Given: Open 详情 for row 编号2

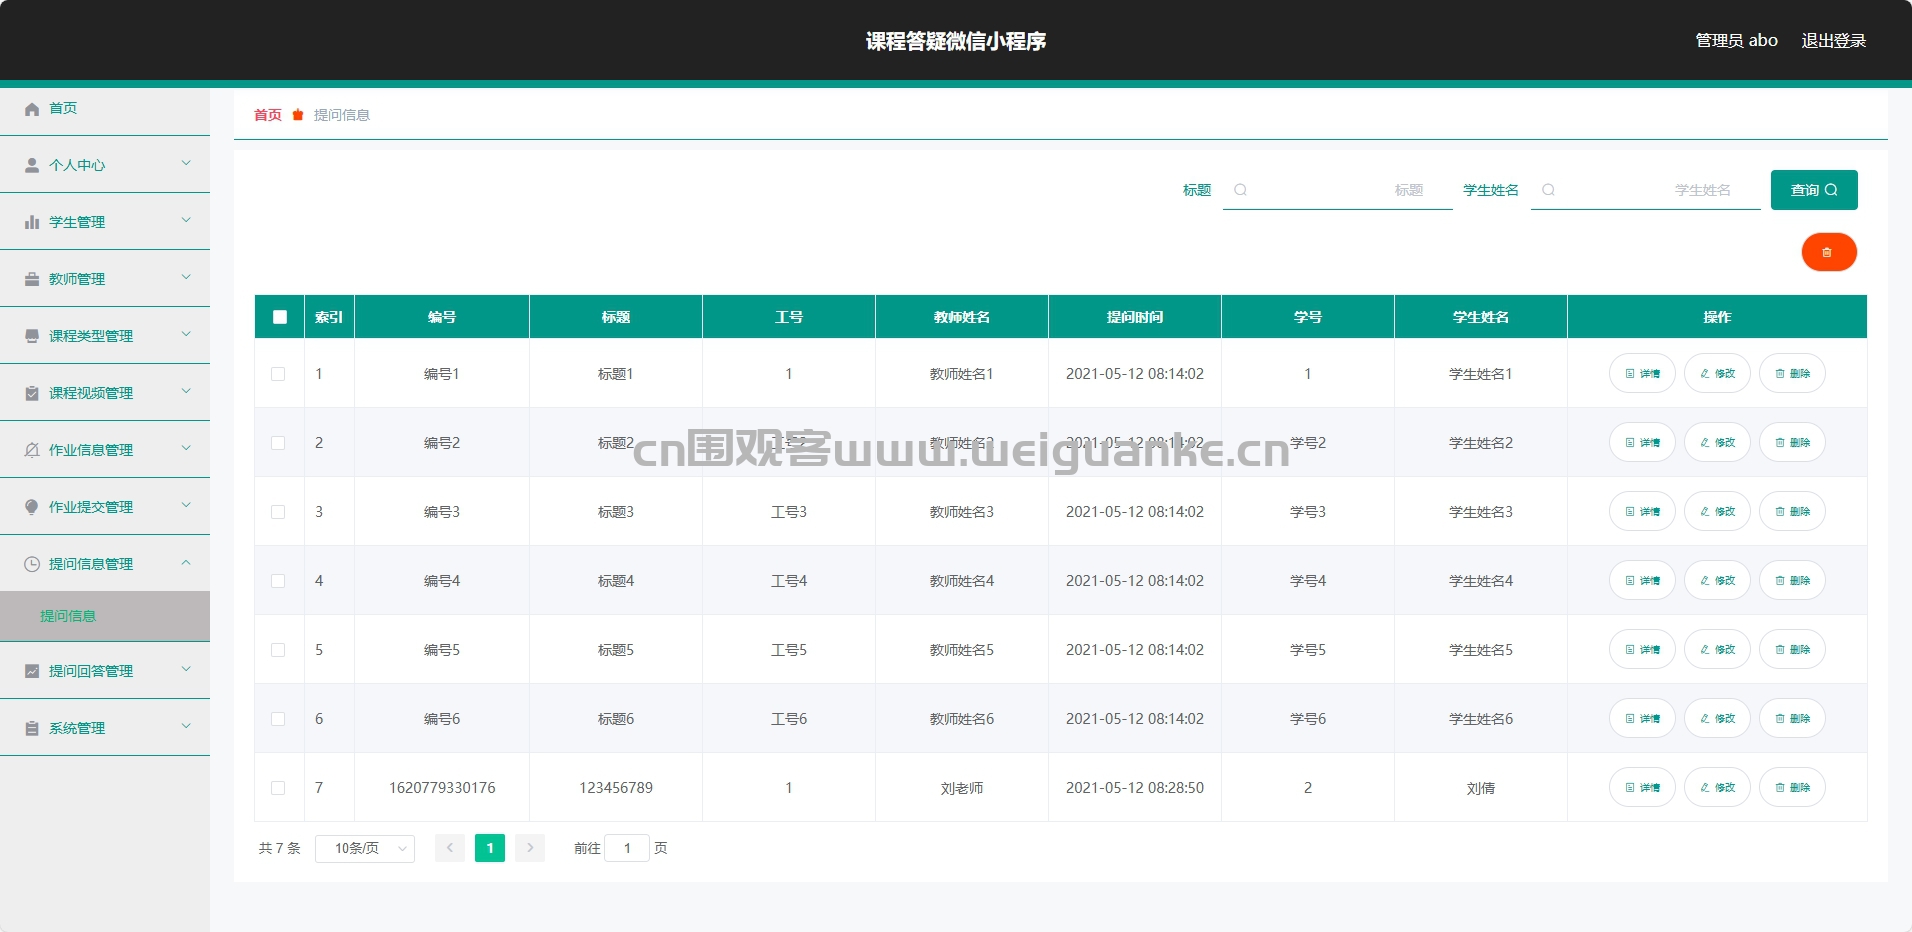Looking at the screenshot, I should click(1642, 443).
